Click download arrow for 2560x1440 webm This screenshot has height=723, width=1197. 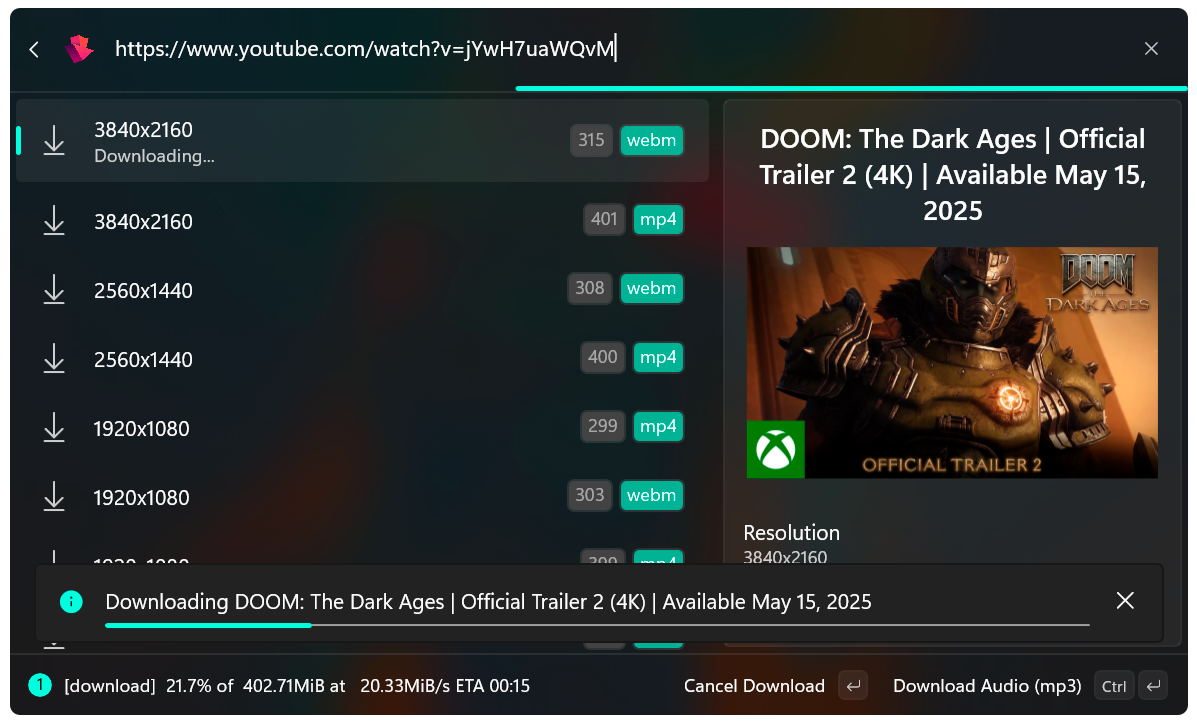click(53, 289)
